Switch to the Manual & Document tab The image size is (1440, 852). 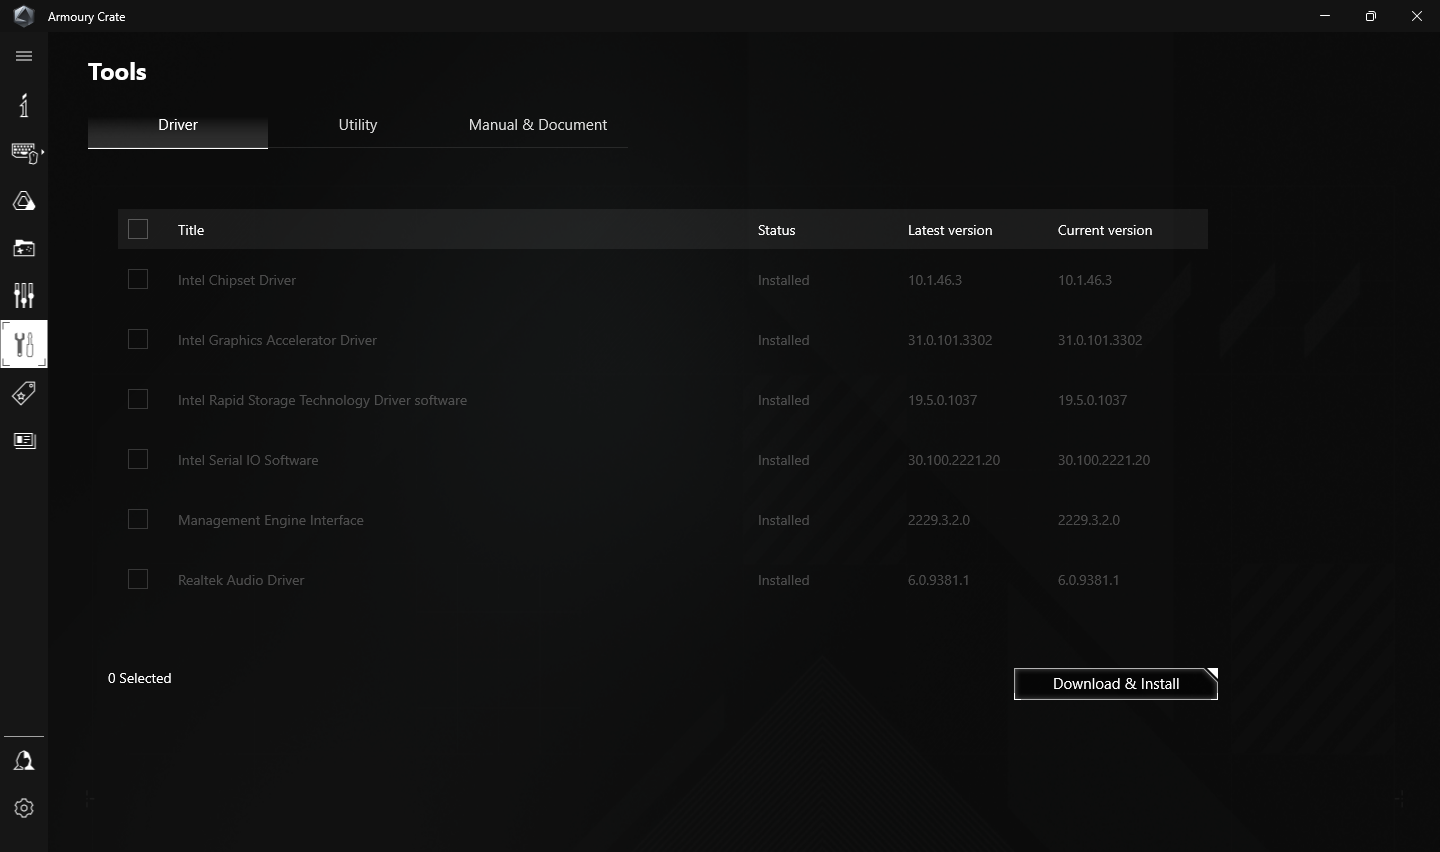[x=538, y=125]
